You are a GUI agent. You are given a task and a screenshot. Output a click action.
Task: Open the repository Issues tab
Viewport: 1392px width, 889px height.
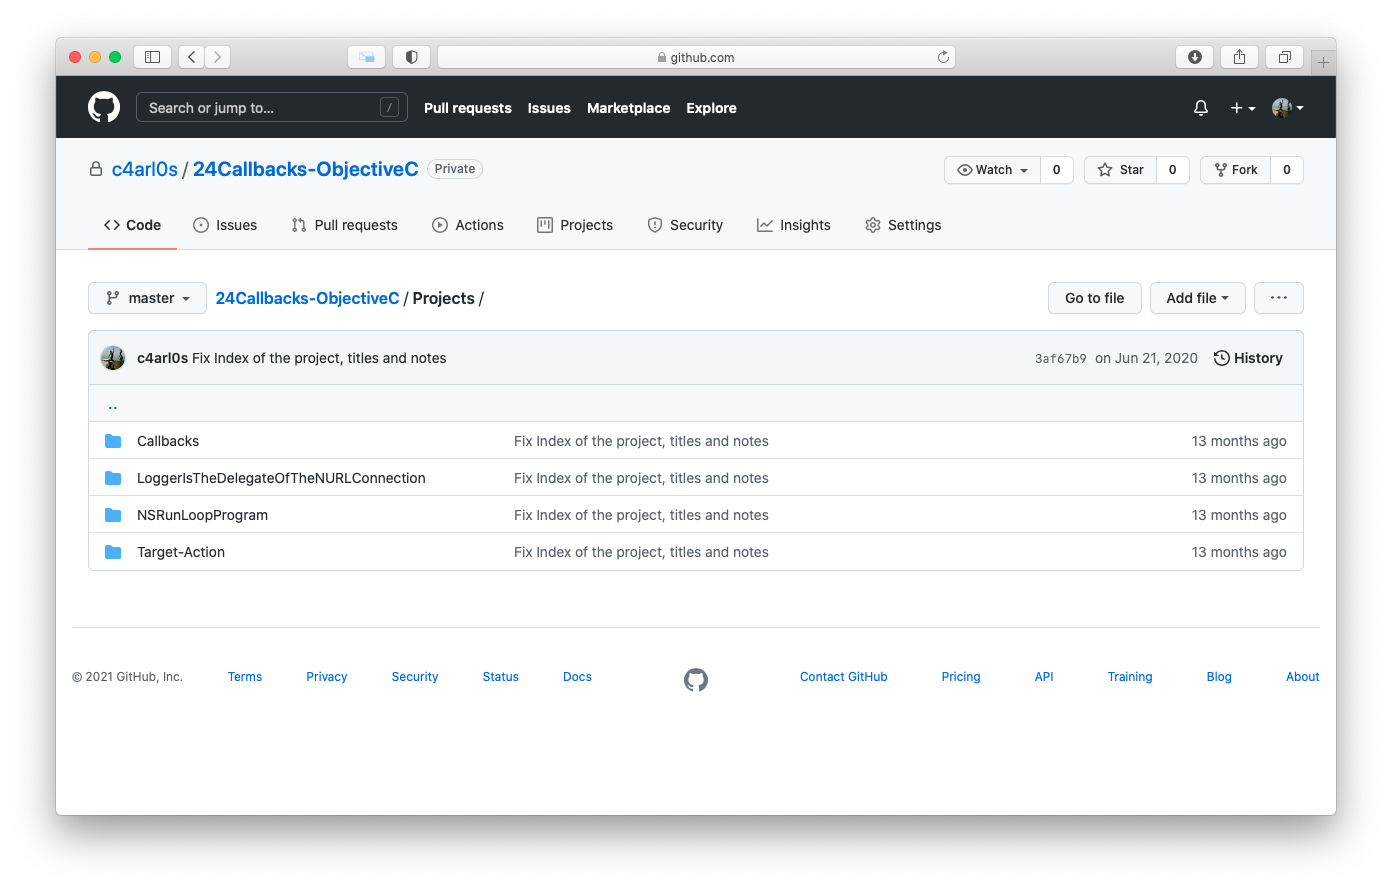coord(225,225)
